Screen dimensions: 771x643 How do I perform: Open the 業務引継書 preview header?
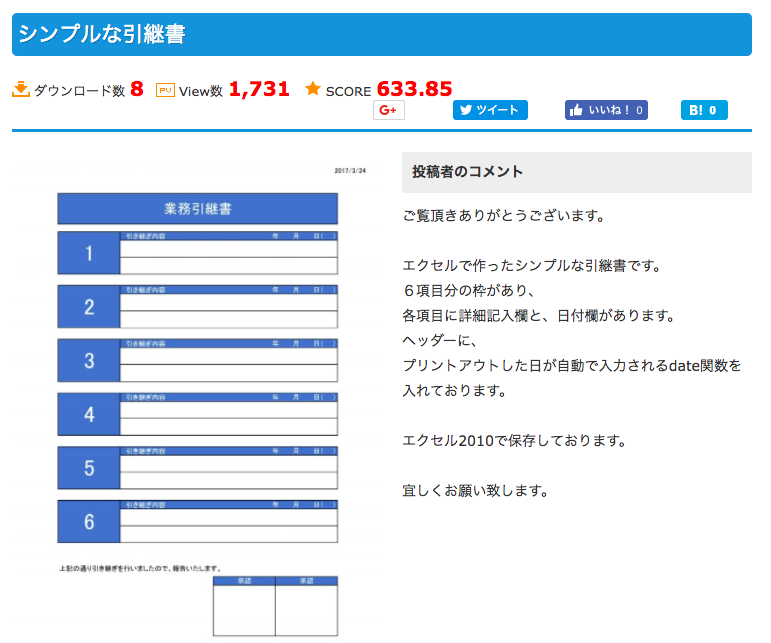(x=197, y=208)
